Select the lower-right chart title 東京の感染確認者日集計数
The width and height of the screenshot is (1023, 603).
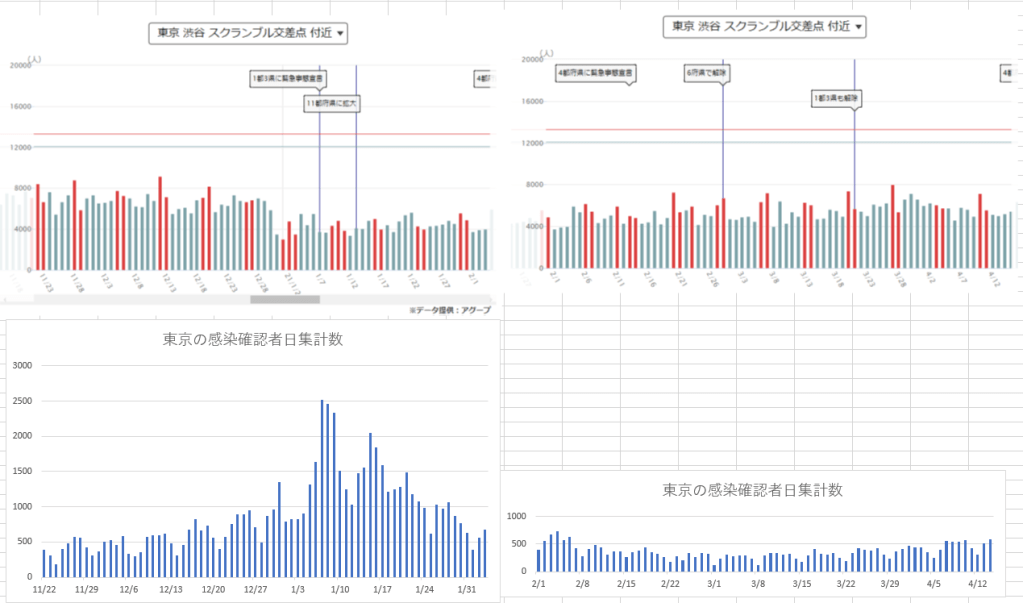[x=752, y=490]
